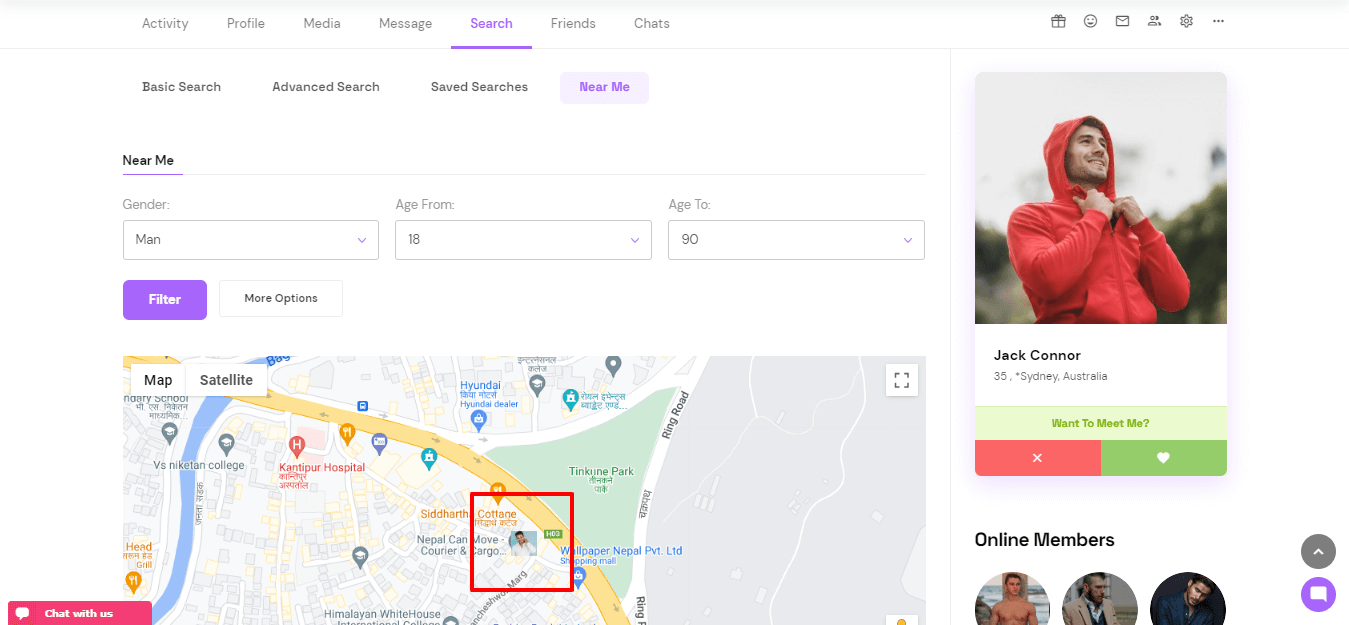Open the Basic Search sub-tab
This screenshot has height=625, width=1349.
click(181, 87)
